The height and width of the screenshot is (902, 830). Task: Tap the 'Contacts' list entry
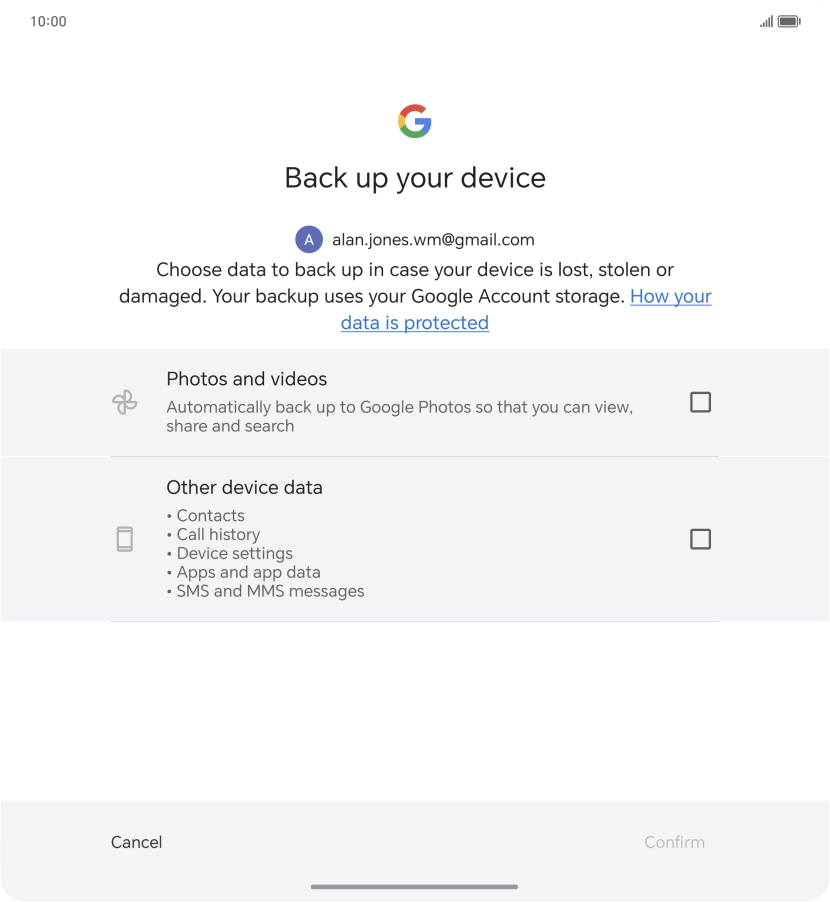[210, 516]
